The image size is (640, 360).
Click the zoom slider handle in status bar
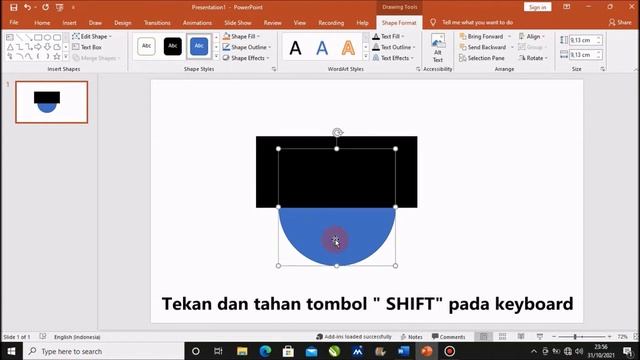[575, 337]
